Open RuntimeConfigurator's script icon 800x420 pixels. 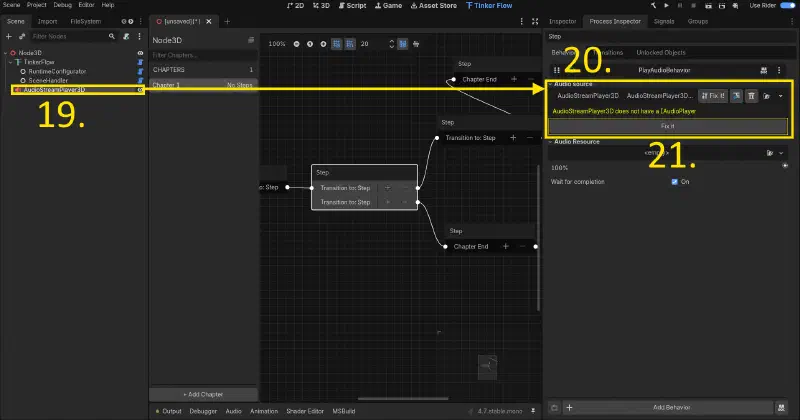[140, 71]
